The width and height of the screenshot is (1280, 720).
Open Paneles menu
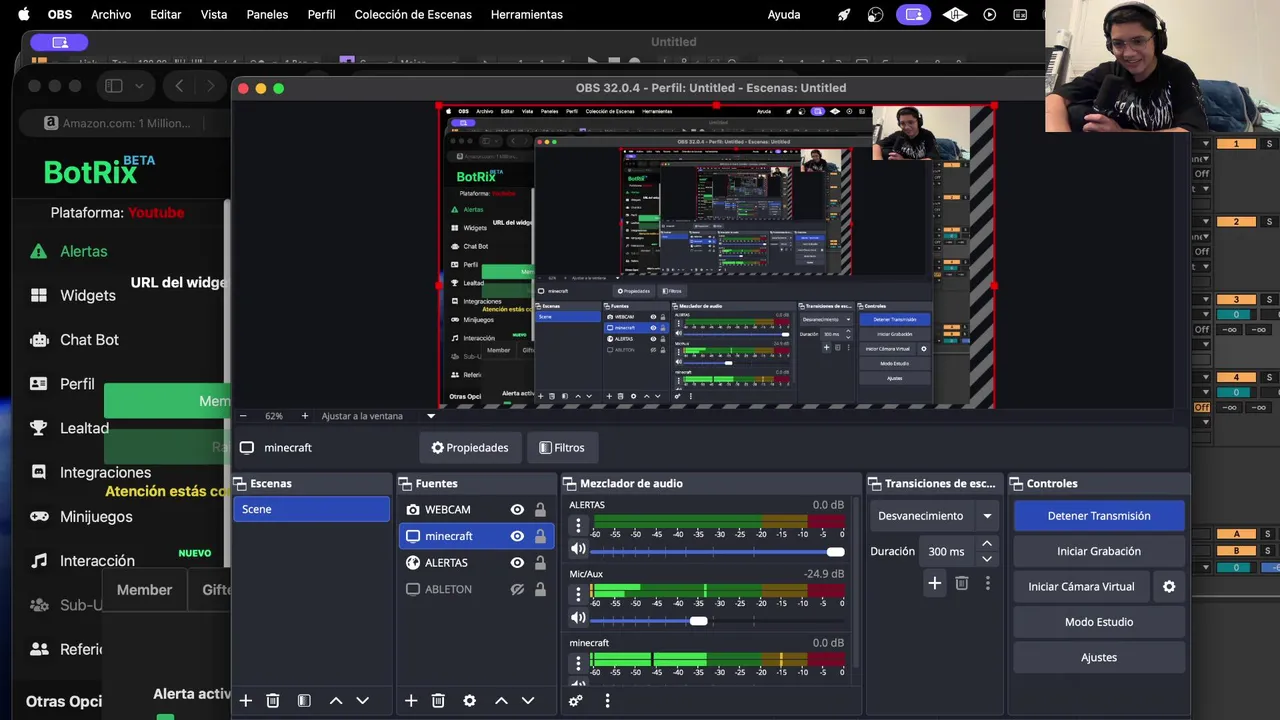coord(267,15)
